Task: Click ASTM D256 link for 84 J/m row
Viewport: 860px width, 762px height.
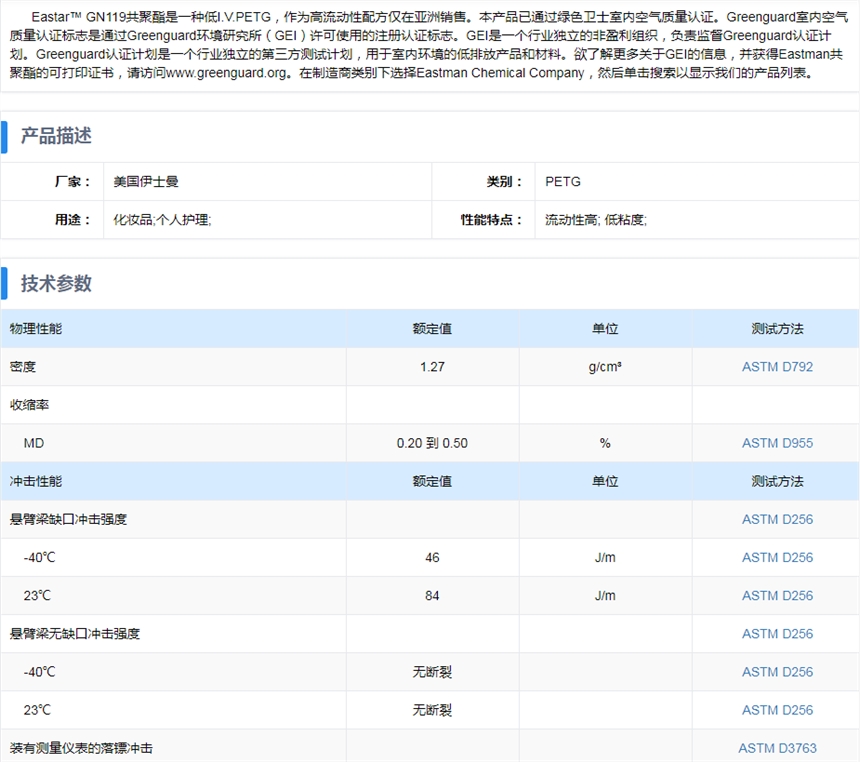Action: click(777, 595)
